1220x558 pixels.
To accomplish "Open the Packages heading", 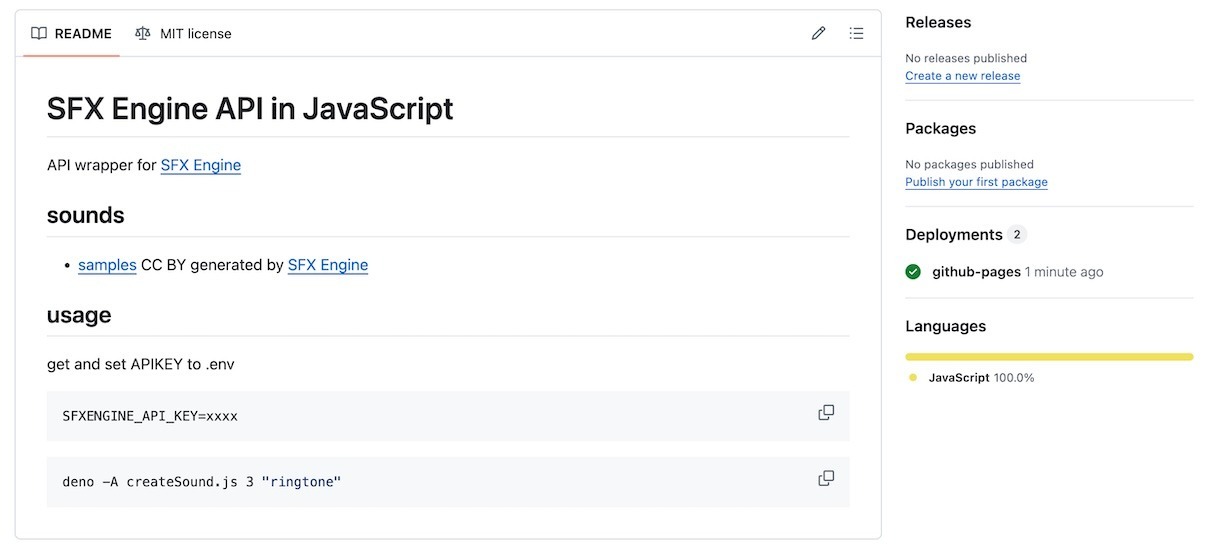I will point(940,128).
